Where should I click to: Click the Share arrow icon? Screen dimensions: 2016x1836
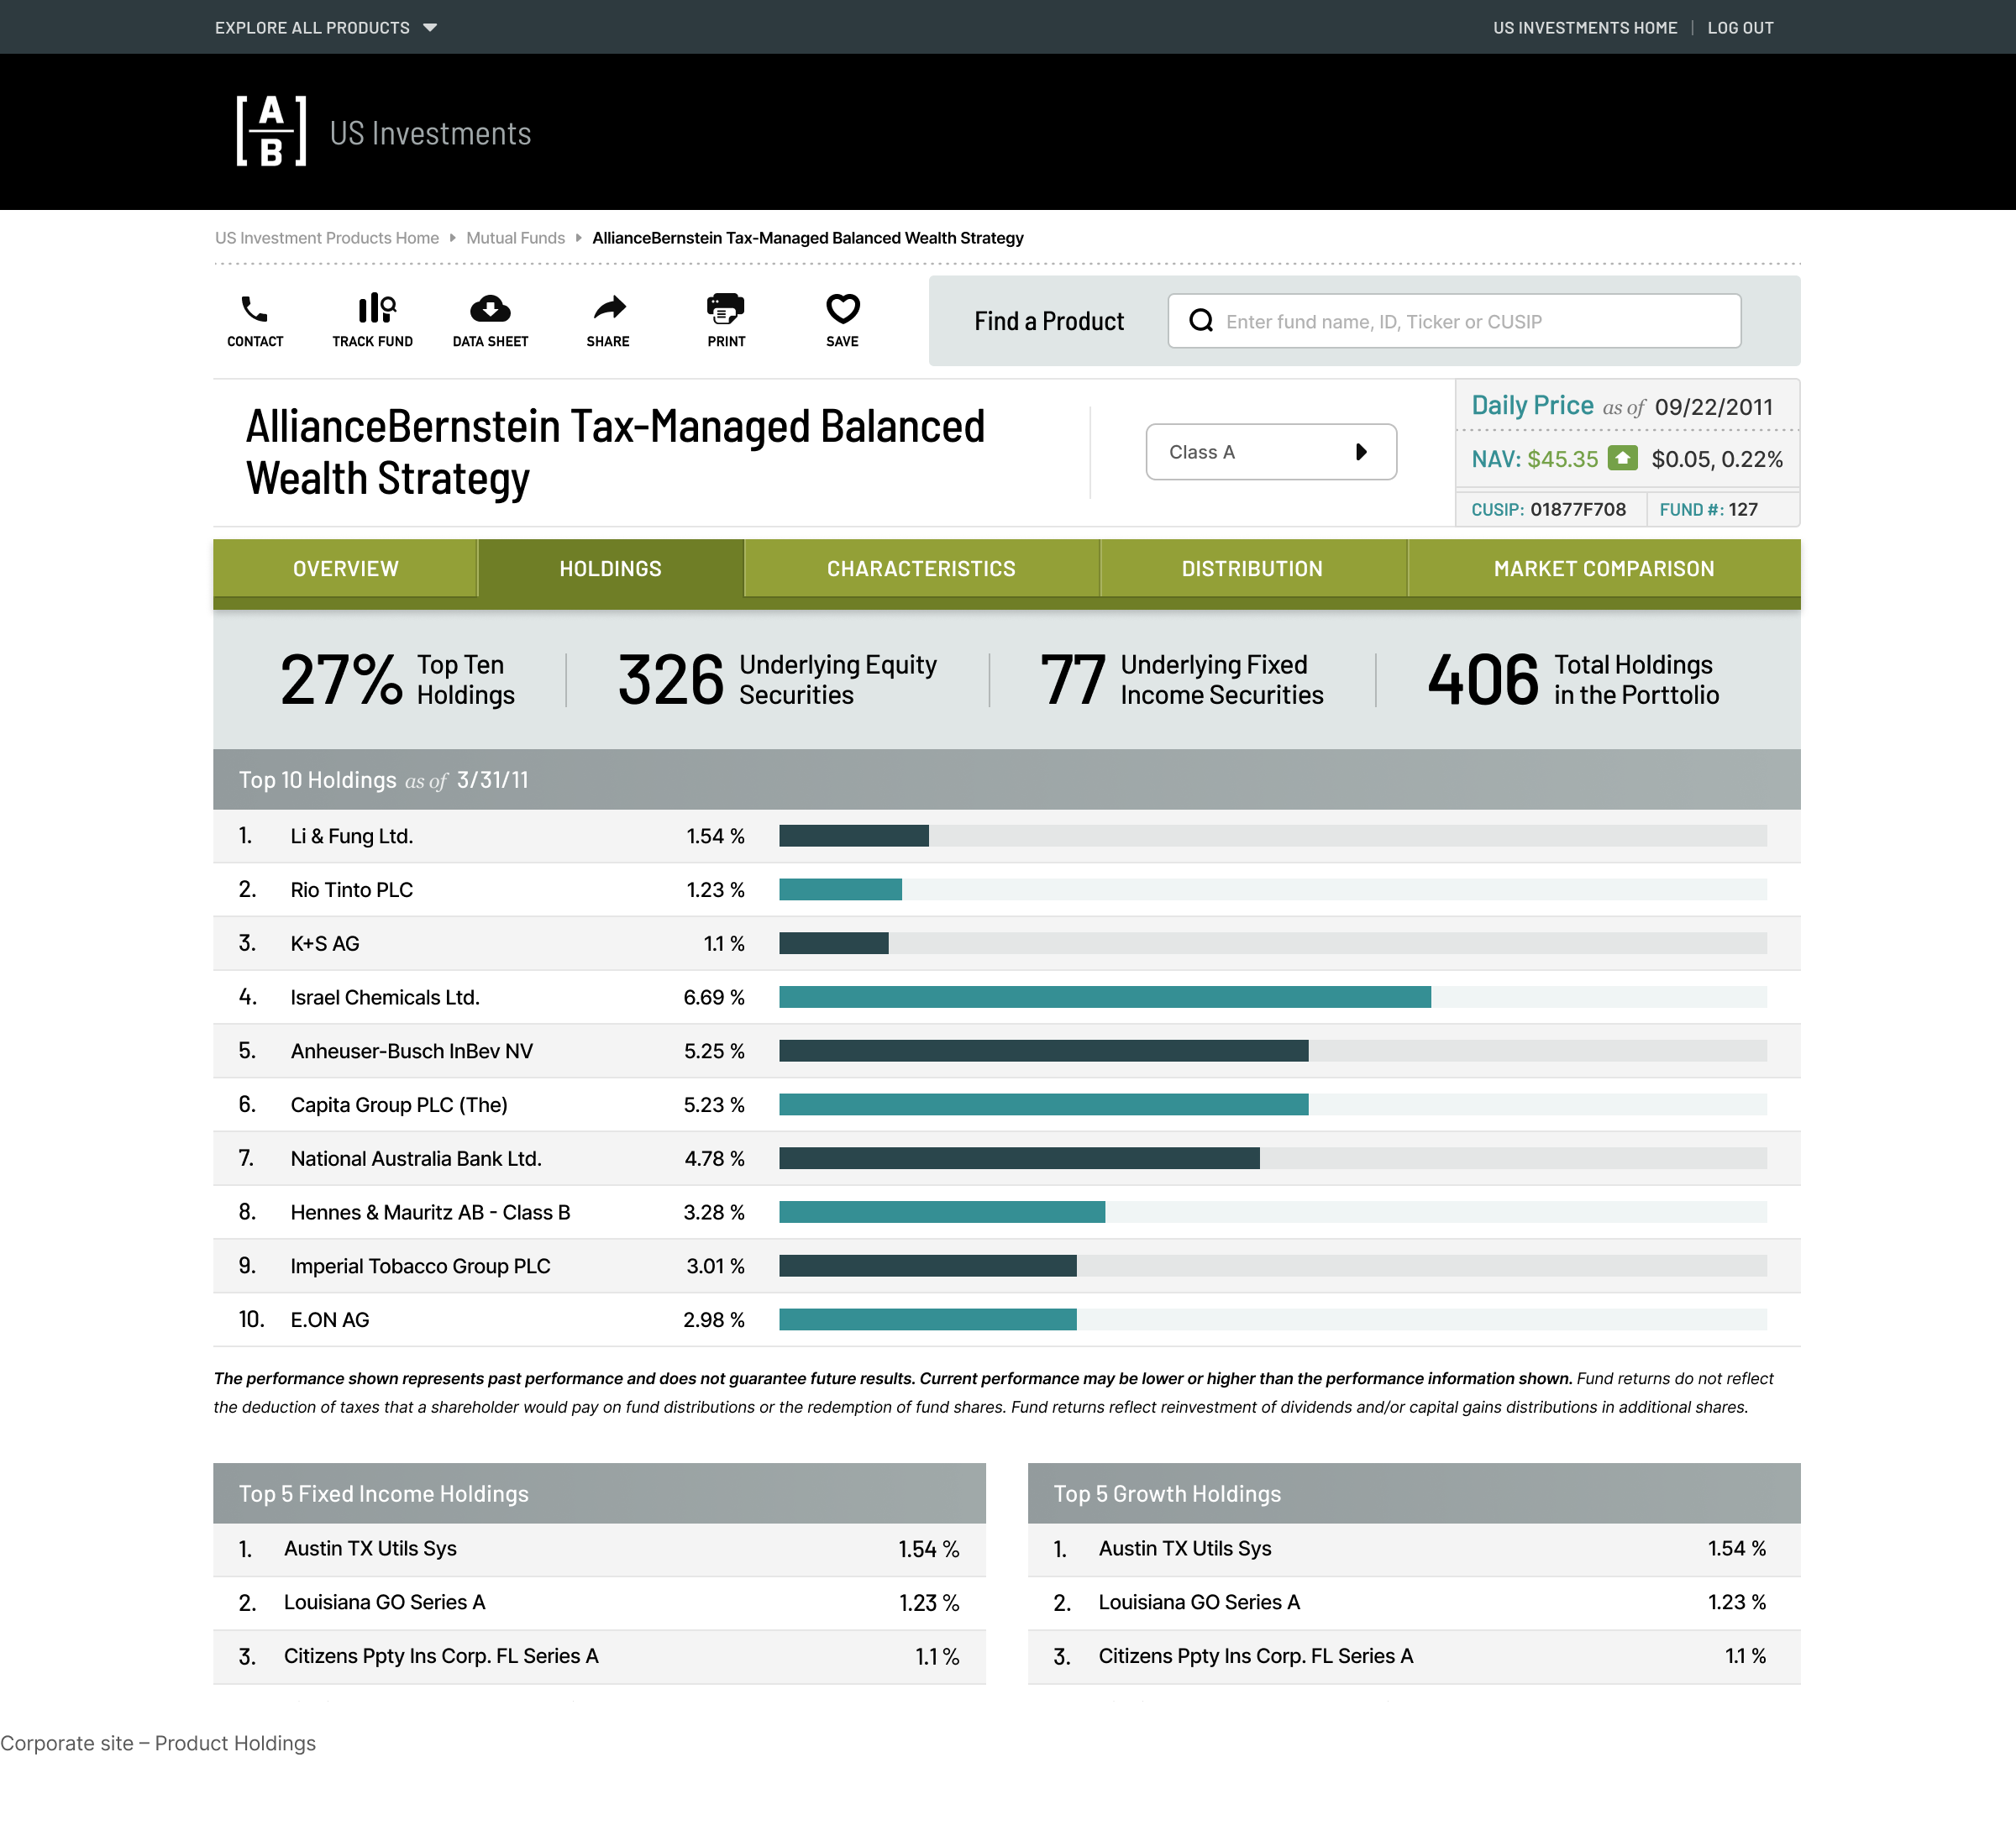coord(609,307)
